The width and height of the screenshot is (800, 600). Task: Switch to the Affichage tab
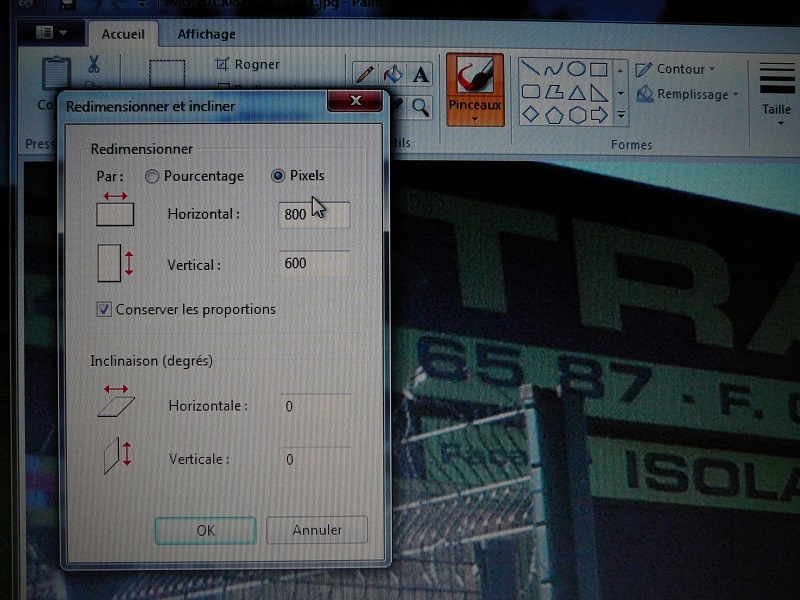click(x=206, y=34)
